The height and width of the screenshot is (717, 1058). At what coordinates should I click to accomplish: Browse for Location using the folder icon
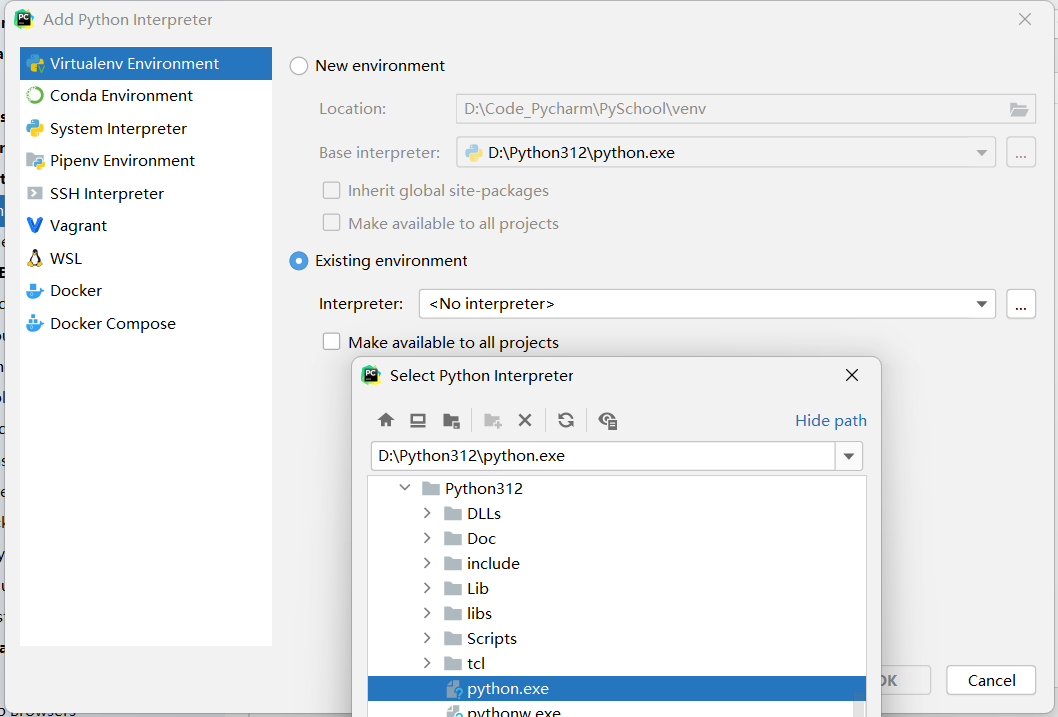(1018, 109)
